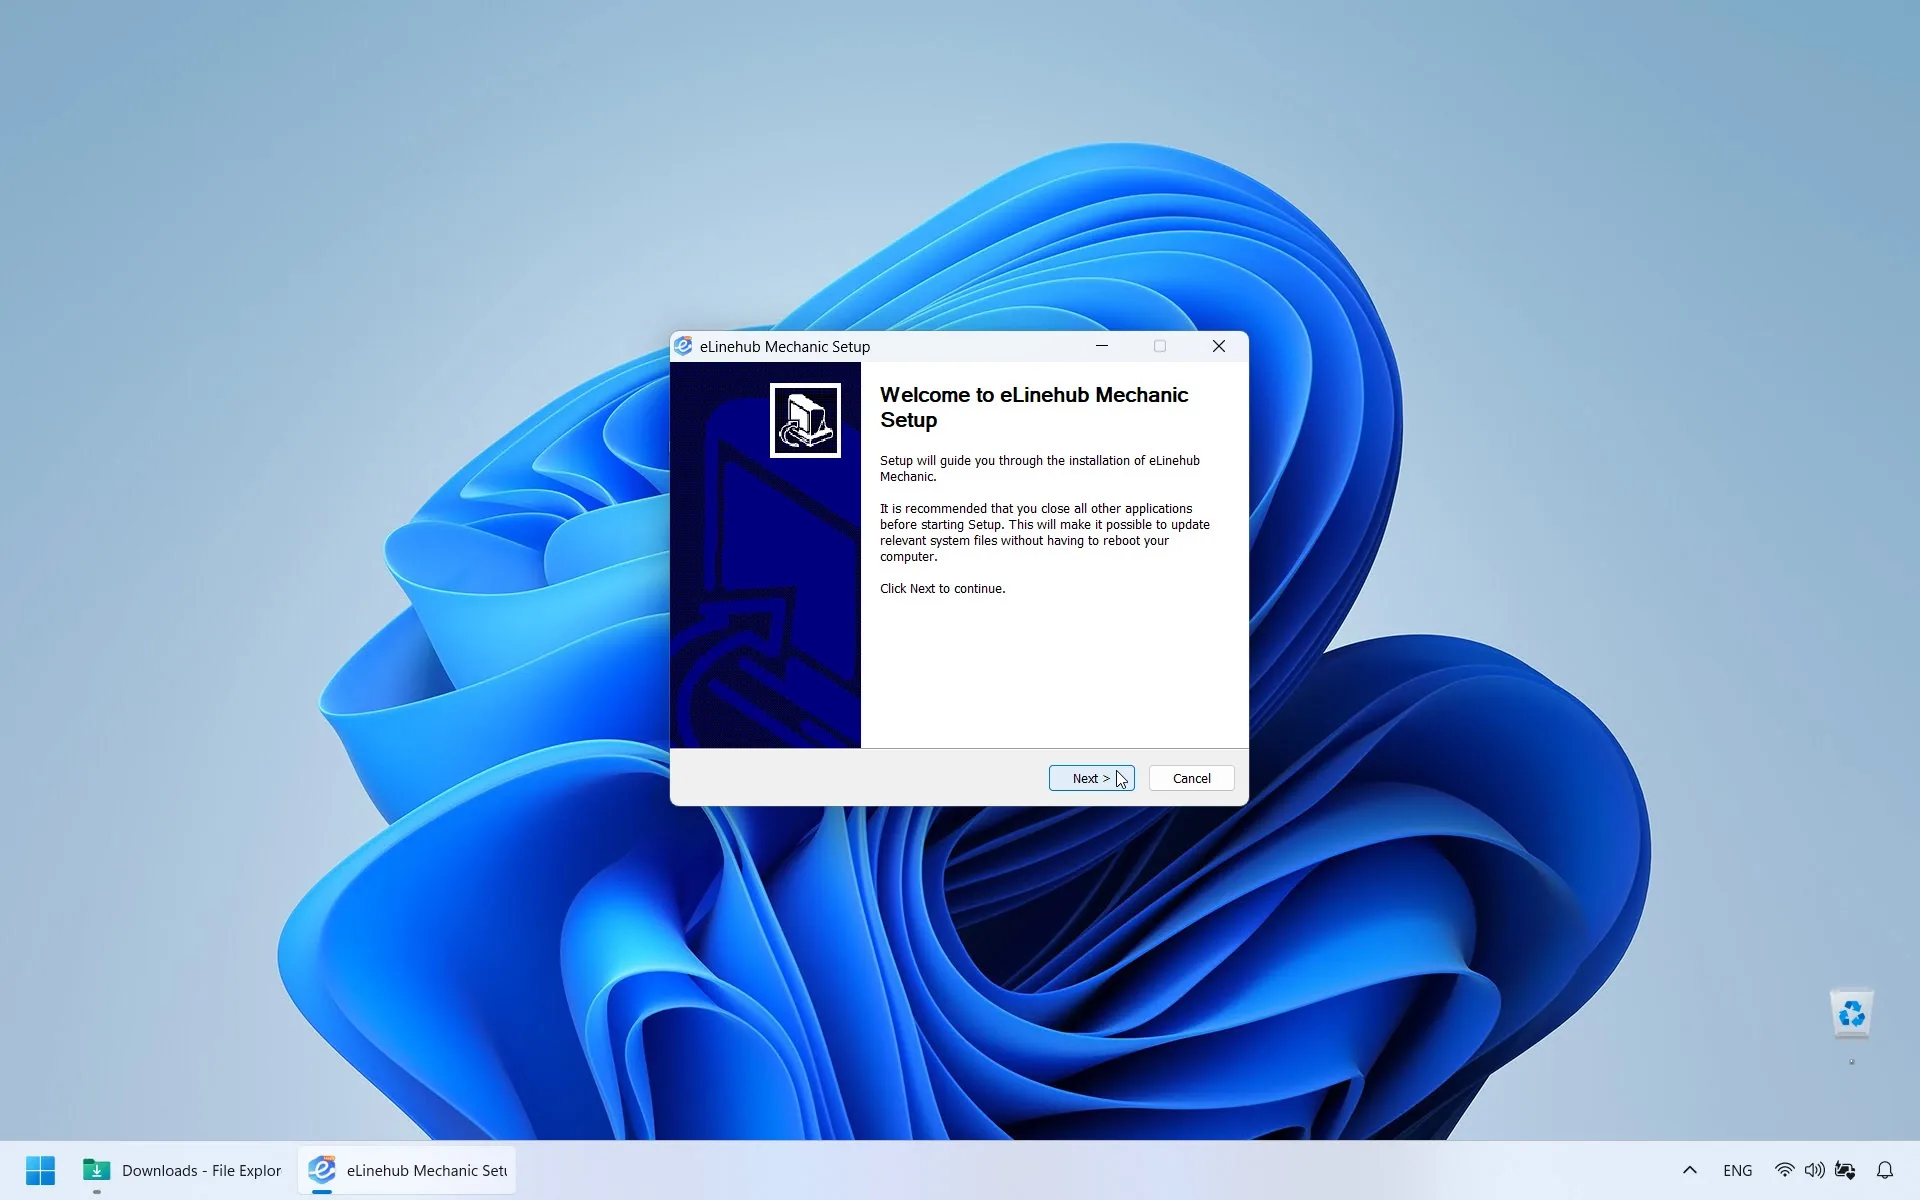Viewport: 1920px width, 1200px height.
Task: Click the 'Click Next to continue.' text
Action: click(x=942, y=588)
